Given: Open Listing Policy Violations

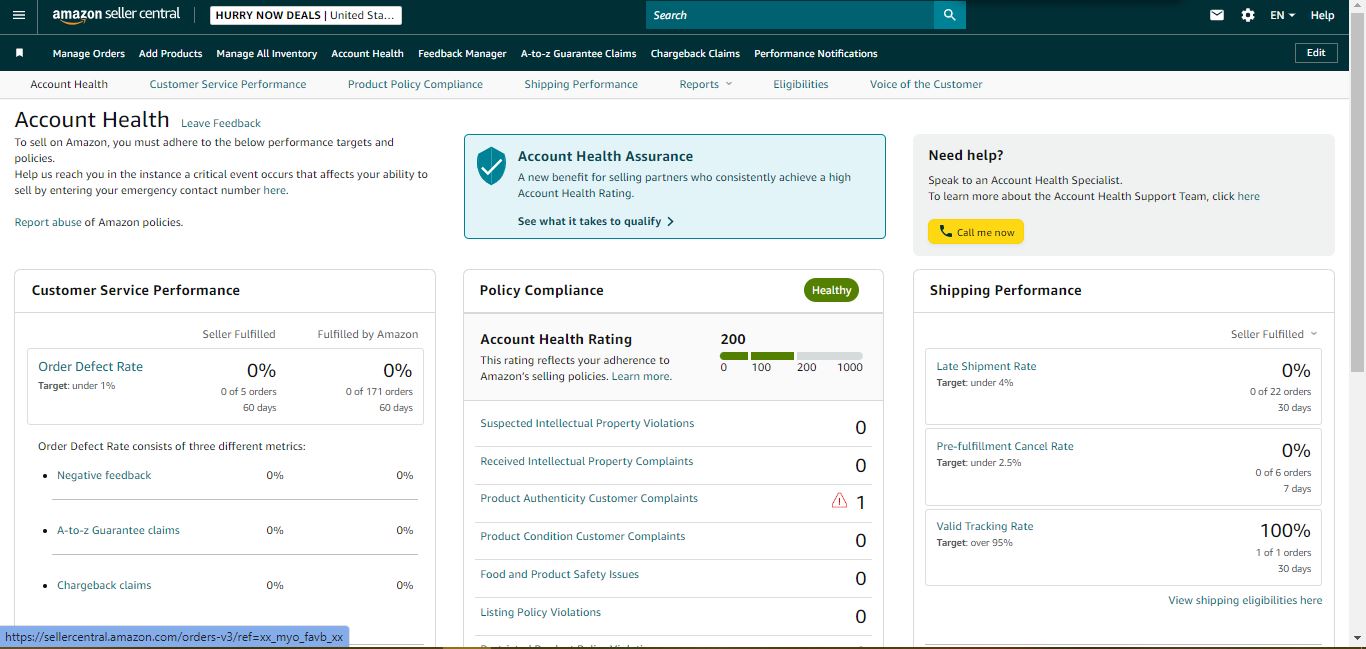Looking at the screenshot, I should coord(541,612).
